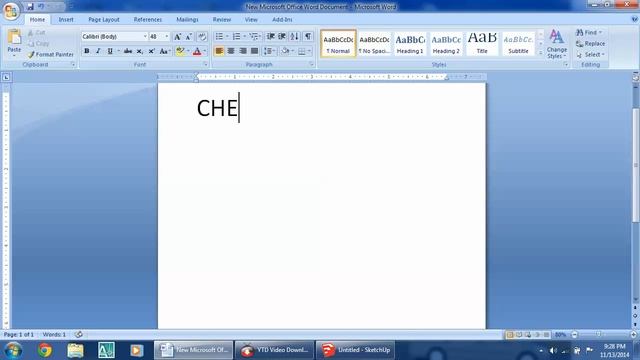Screen dimensions: 640x360
Task: Apply No Spacing style
Action: coord(374,43)
